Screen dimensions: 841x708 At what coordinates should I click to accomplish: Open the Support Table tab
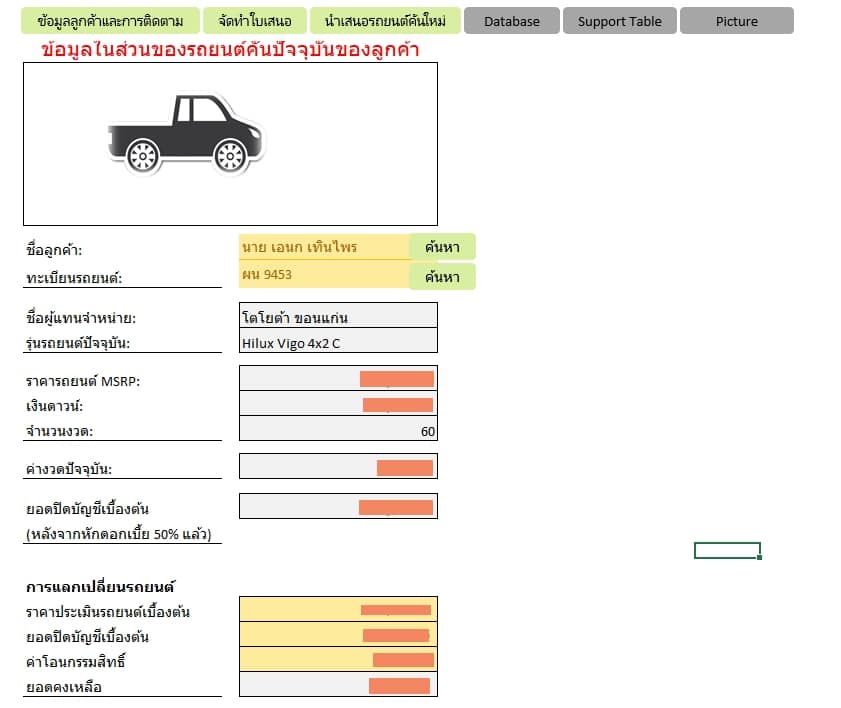(619, 21)
